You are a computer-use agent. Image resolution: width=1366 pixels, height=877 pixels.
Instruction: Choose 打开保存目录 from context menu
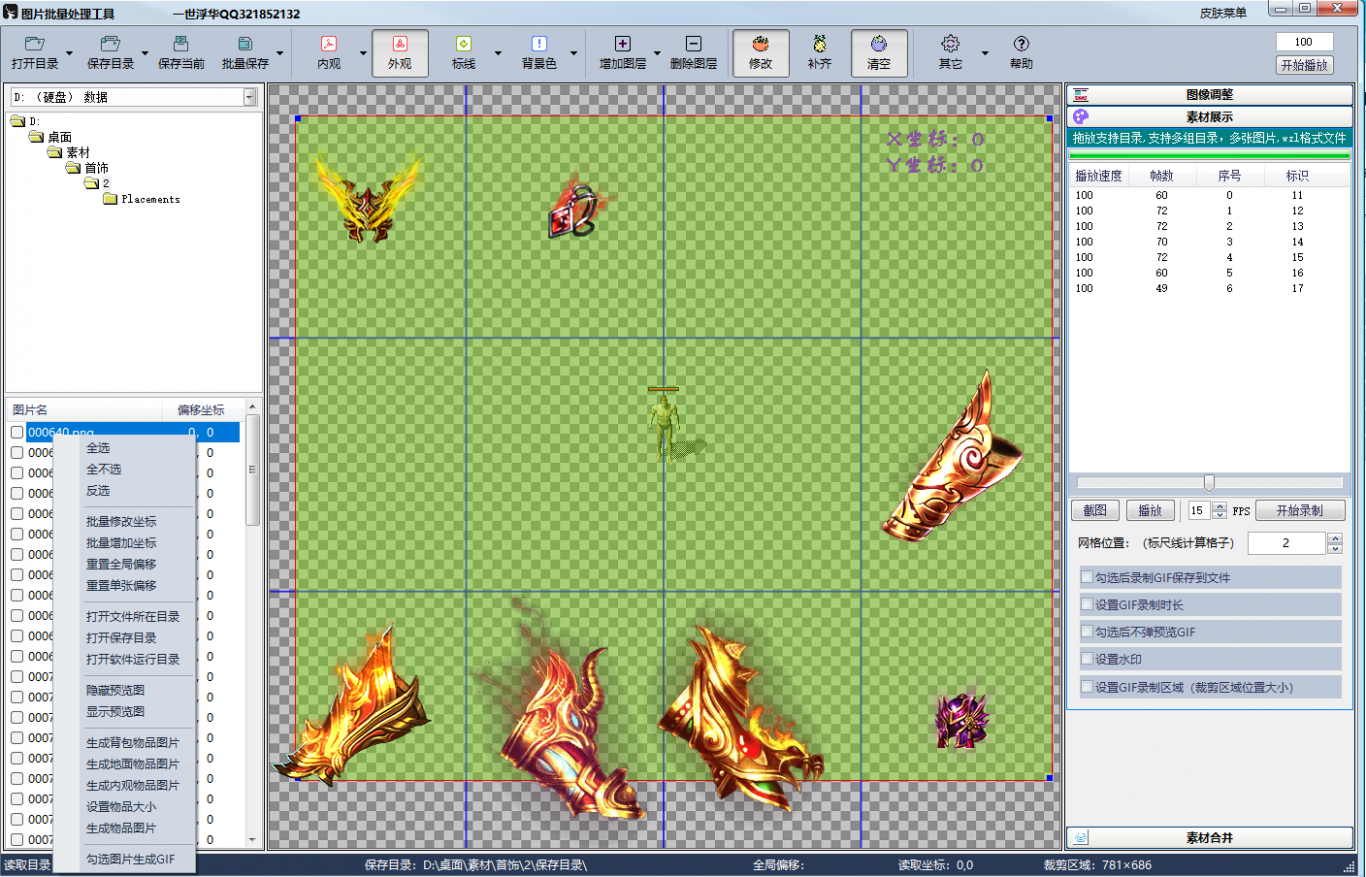click(x=121, y=638)
